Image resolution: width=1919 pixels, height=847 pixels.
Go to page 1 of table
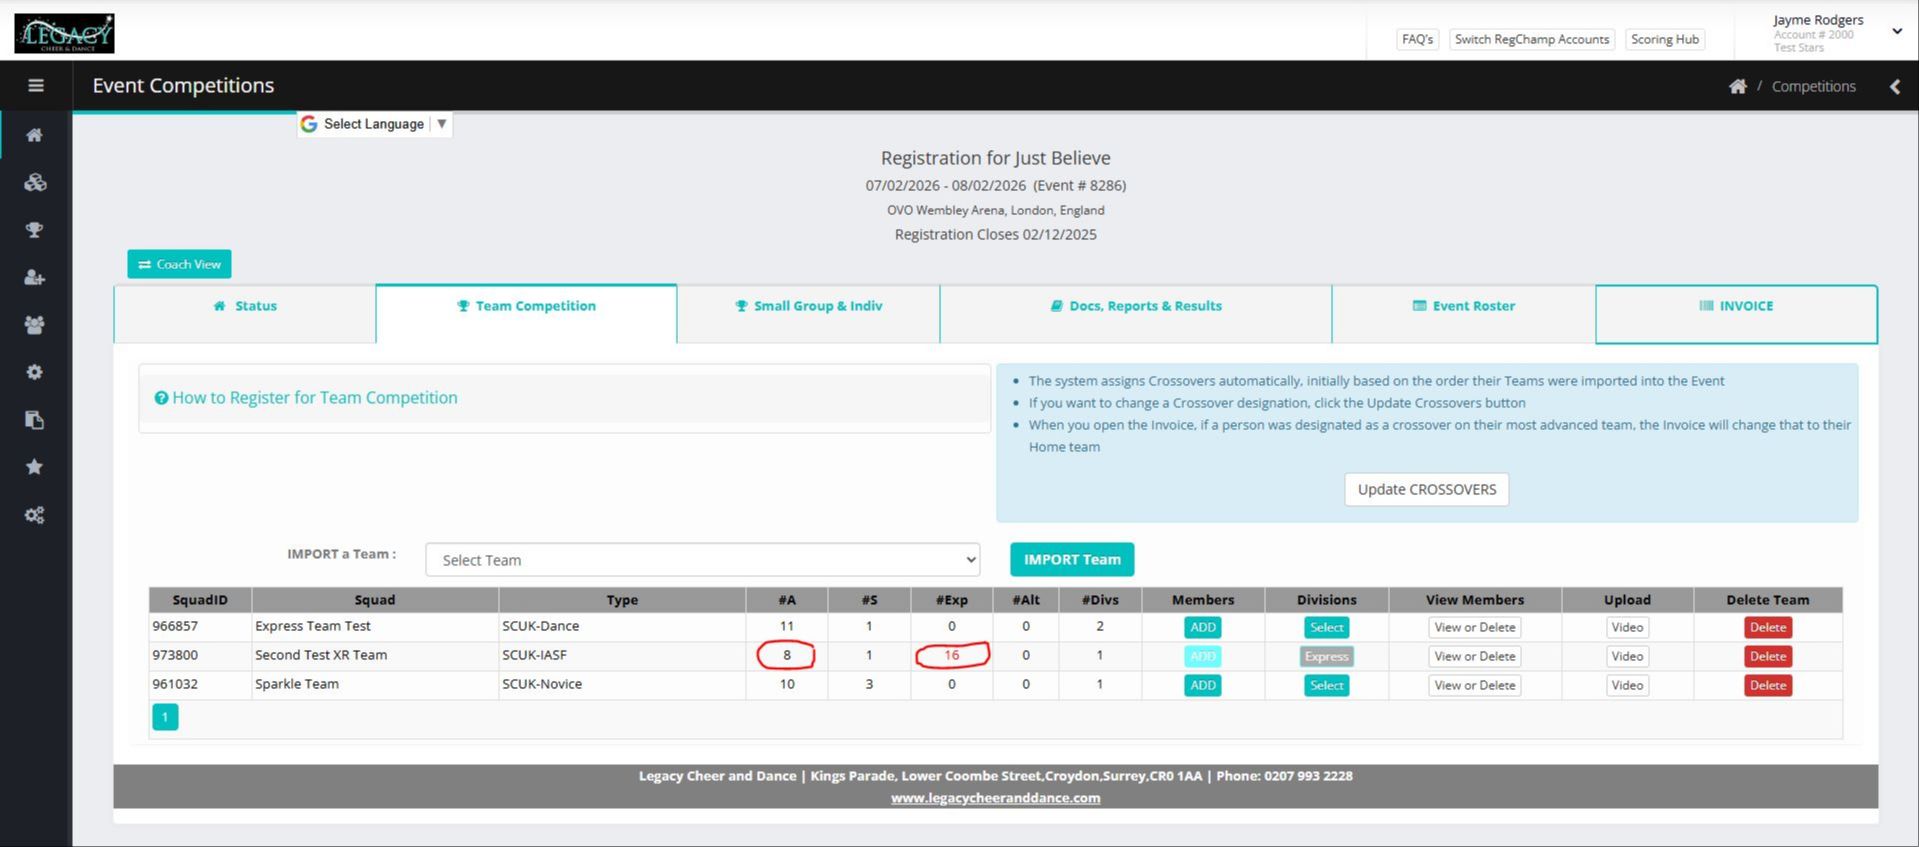point(165,717)
